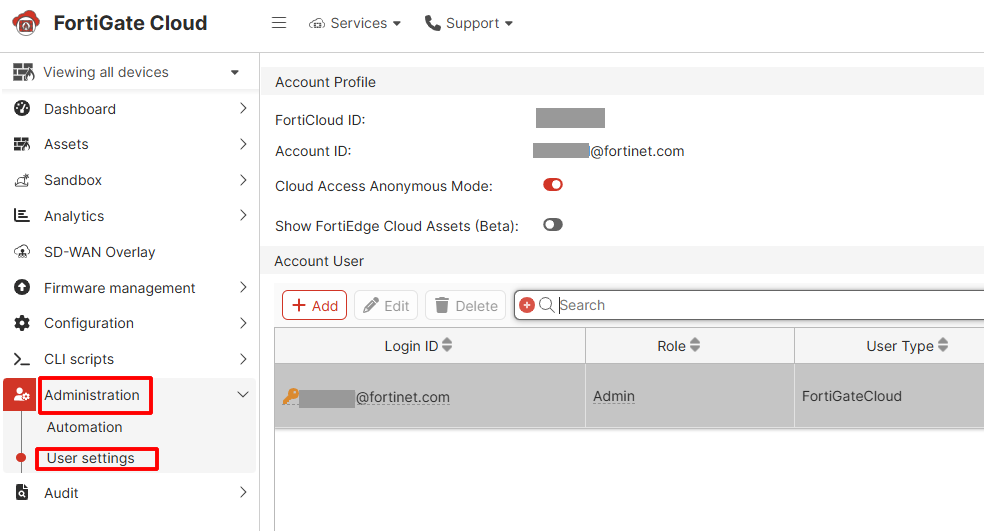Click the Analytics chart icon
Screen dimensions: 984x531
22,216
